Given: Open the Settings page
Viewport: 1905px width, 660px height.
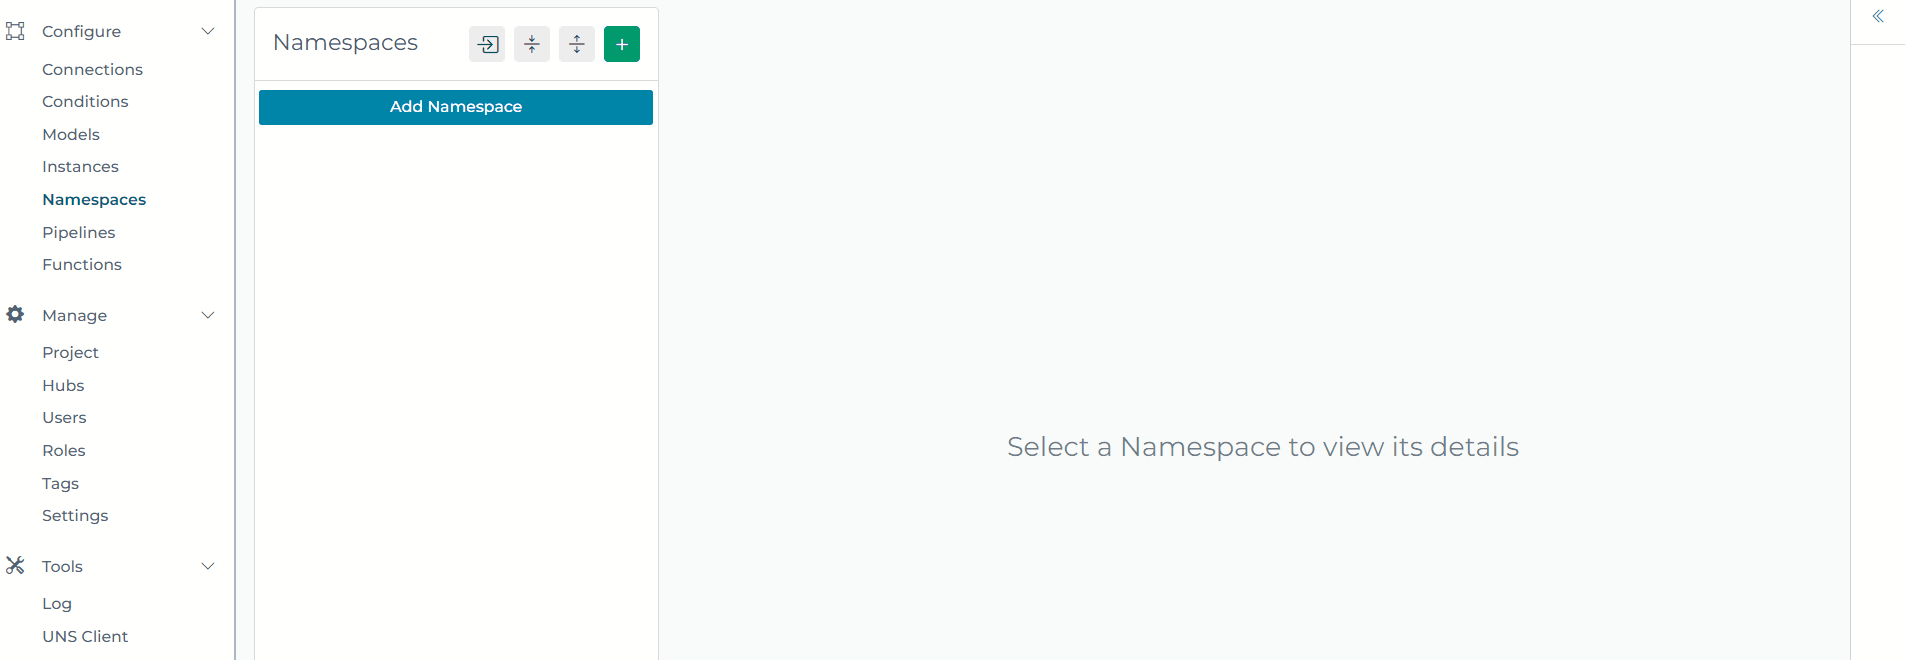Looking at the screenshot, I should tap(75, 515).
